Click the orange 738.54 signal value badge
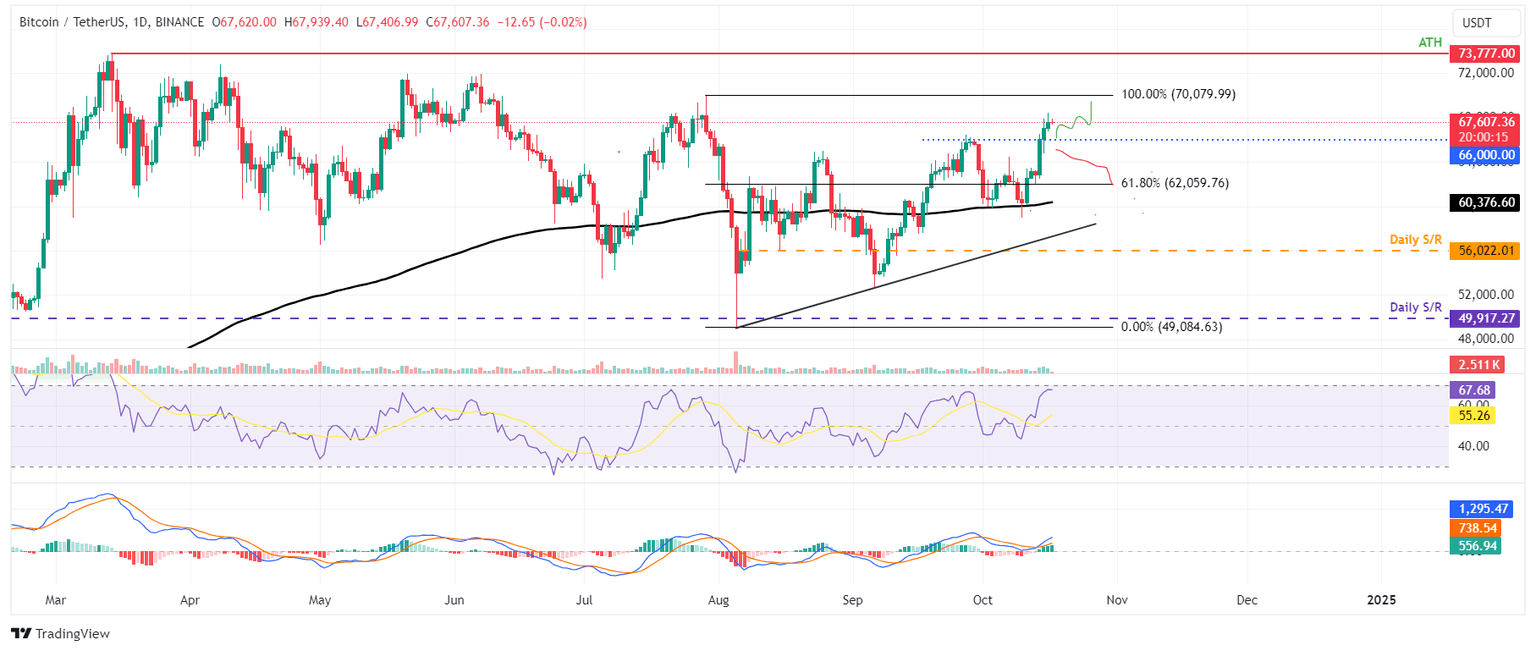The width and height of the screenshot is (1536, 652). point(1478,528)
